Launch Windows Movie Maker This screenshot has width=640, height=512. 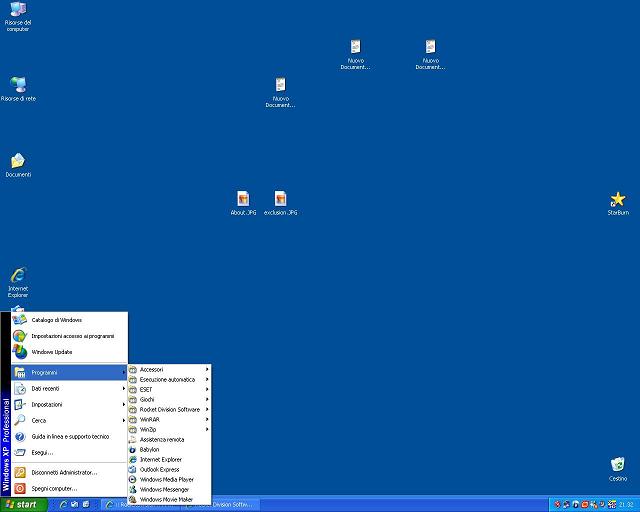[x=169, y=499]
